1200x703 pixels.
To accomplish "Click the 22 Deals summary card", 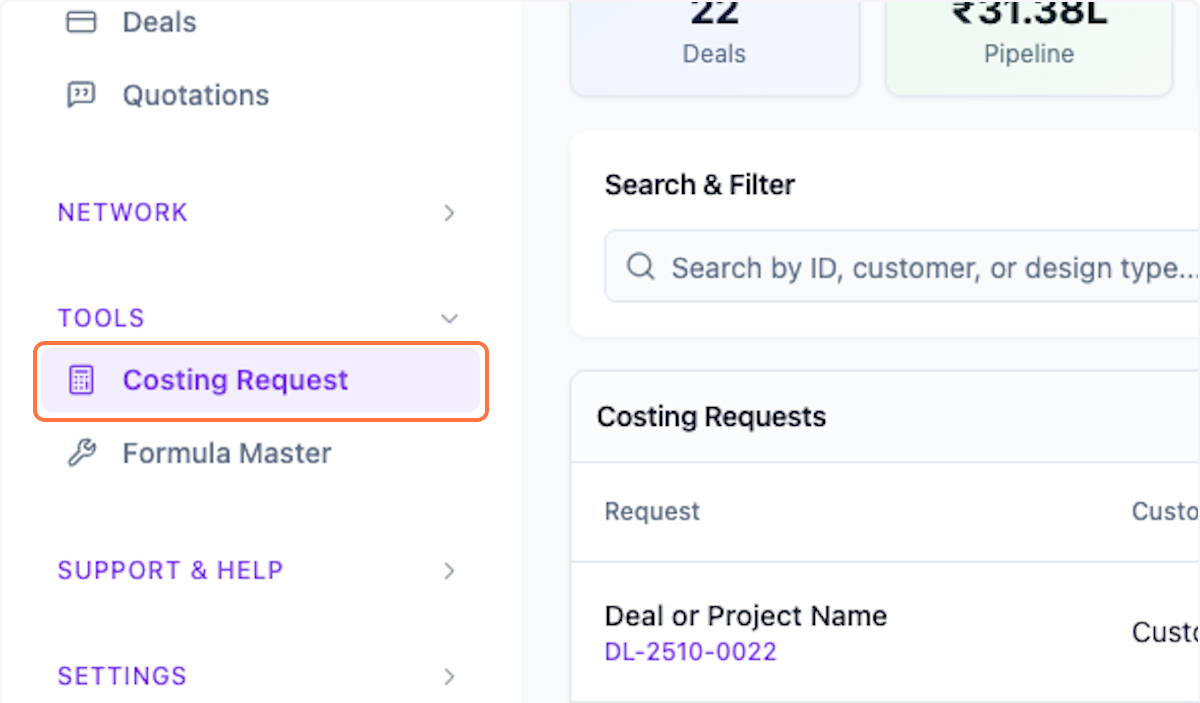I will point(714,45).
